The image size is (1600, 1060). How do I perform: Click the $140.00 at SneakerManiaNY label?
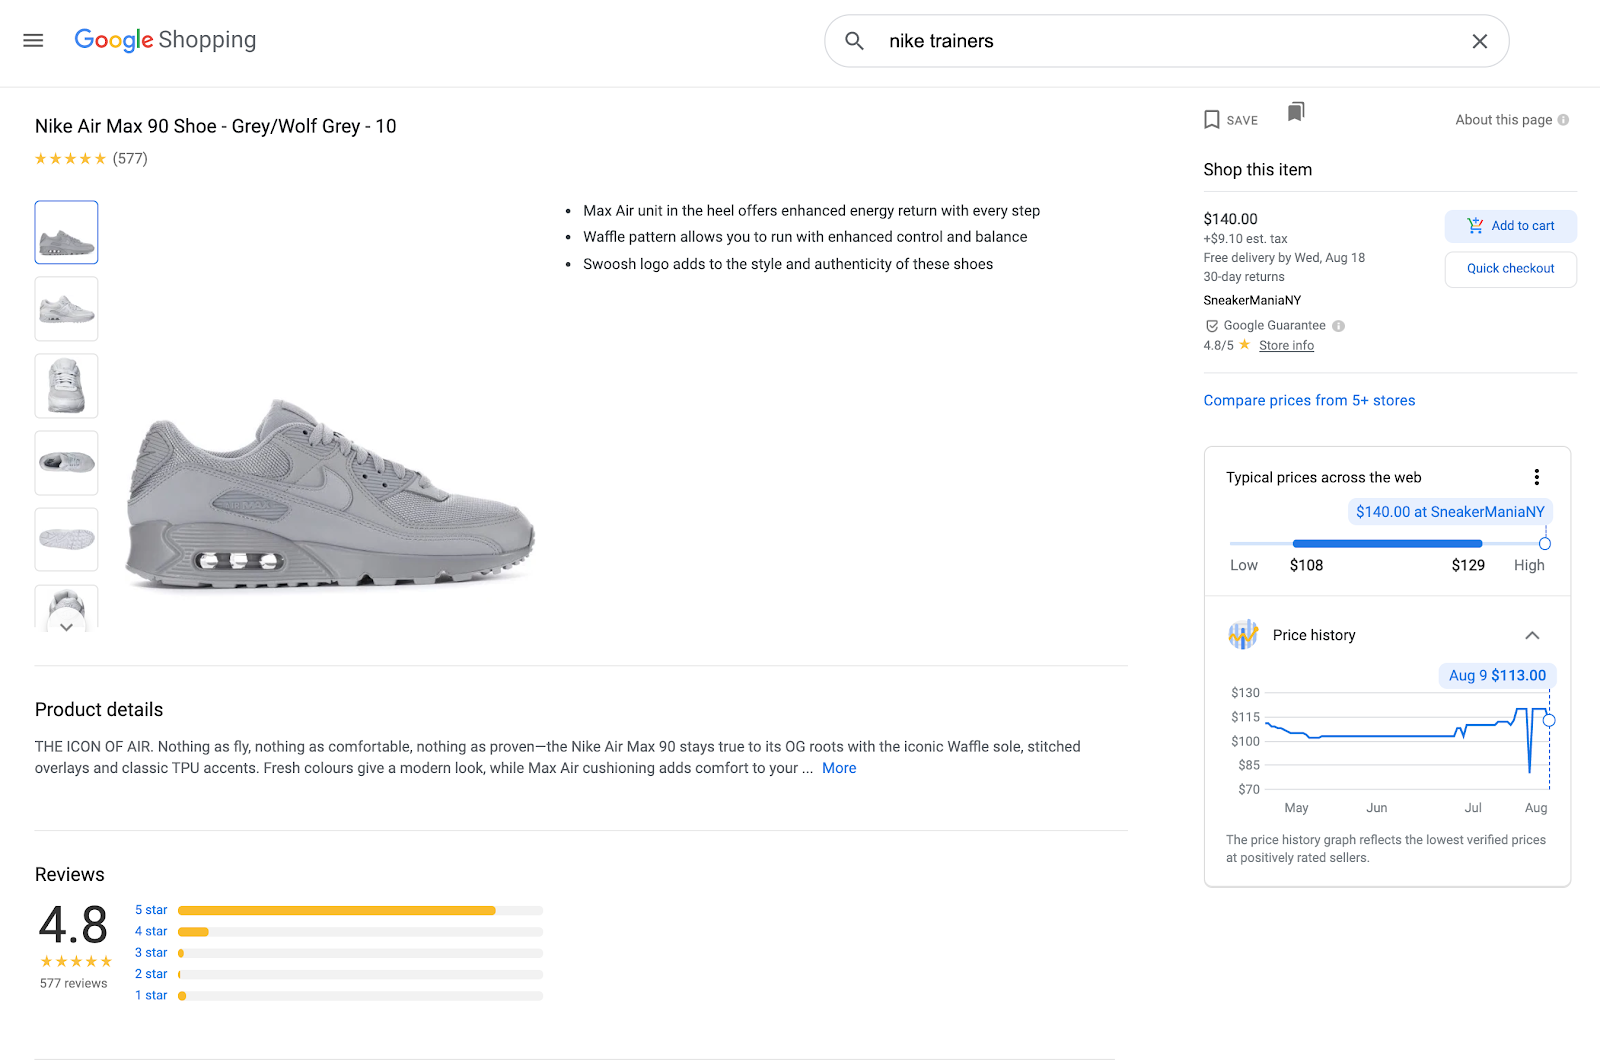1450,512
